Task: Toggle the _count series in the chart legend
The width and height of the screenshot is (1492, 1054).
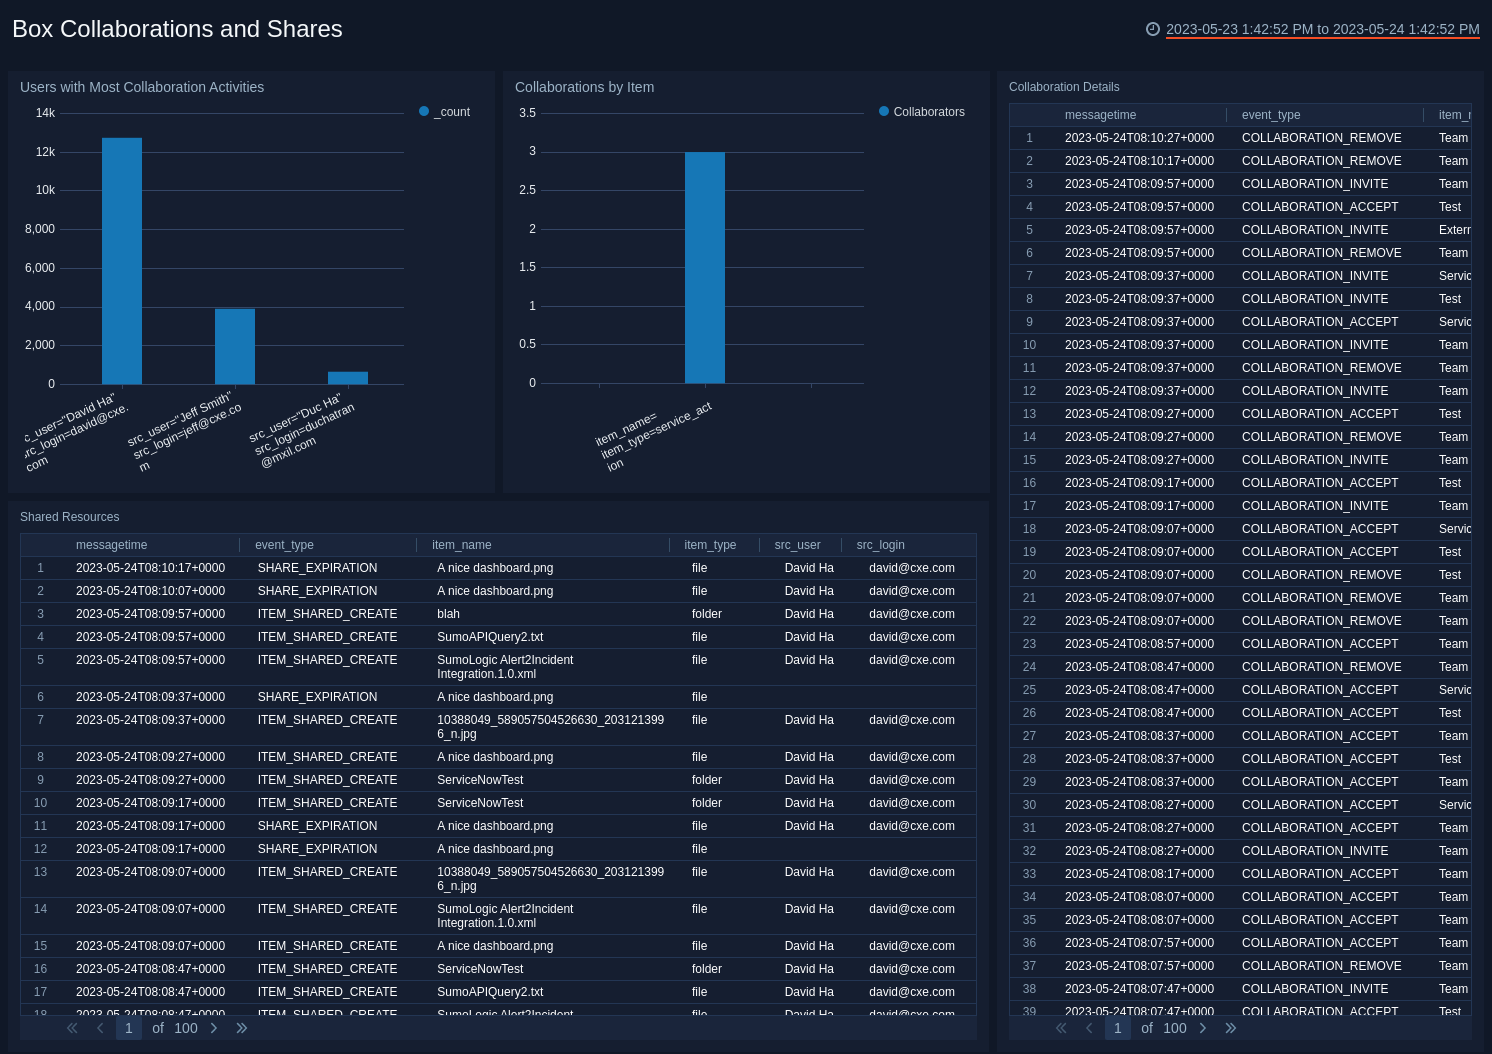Action: [445, 111]
